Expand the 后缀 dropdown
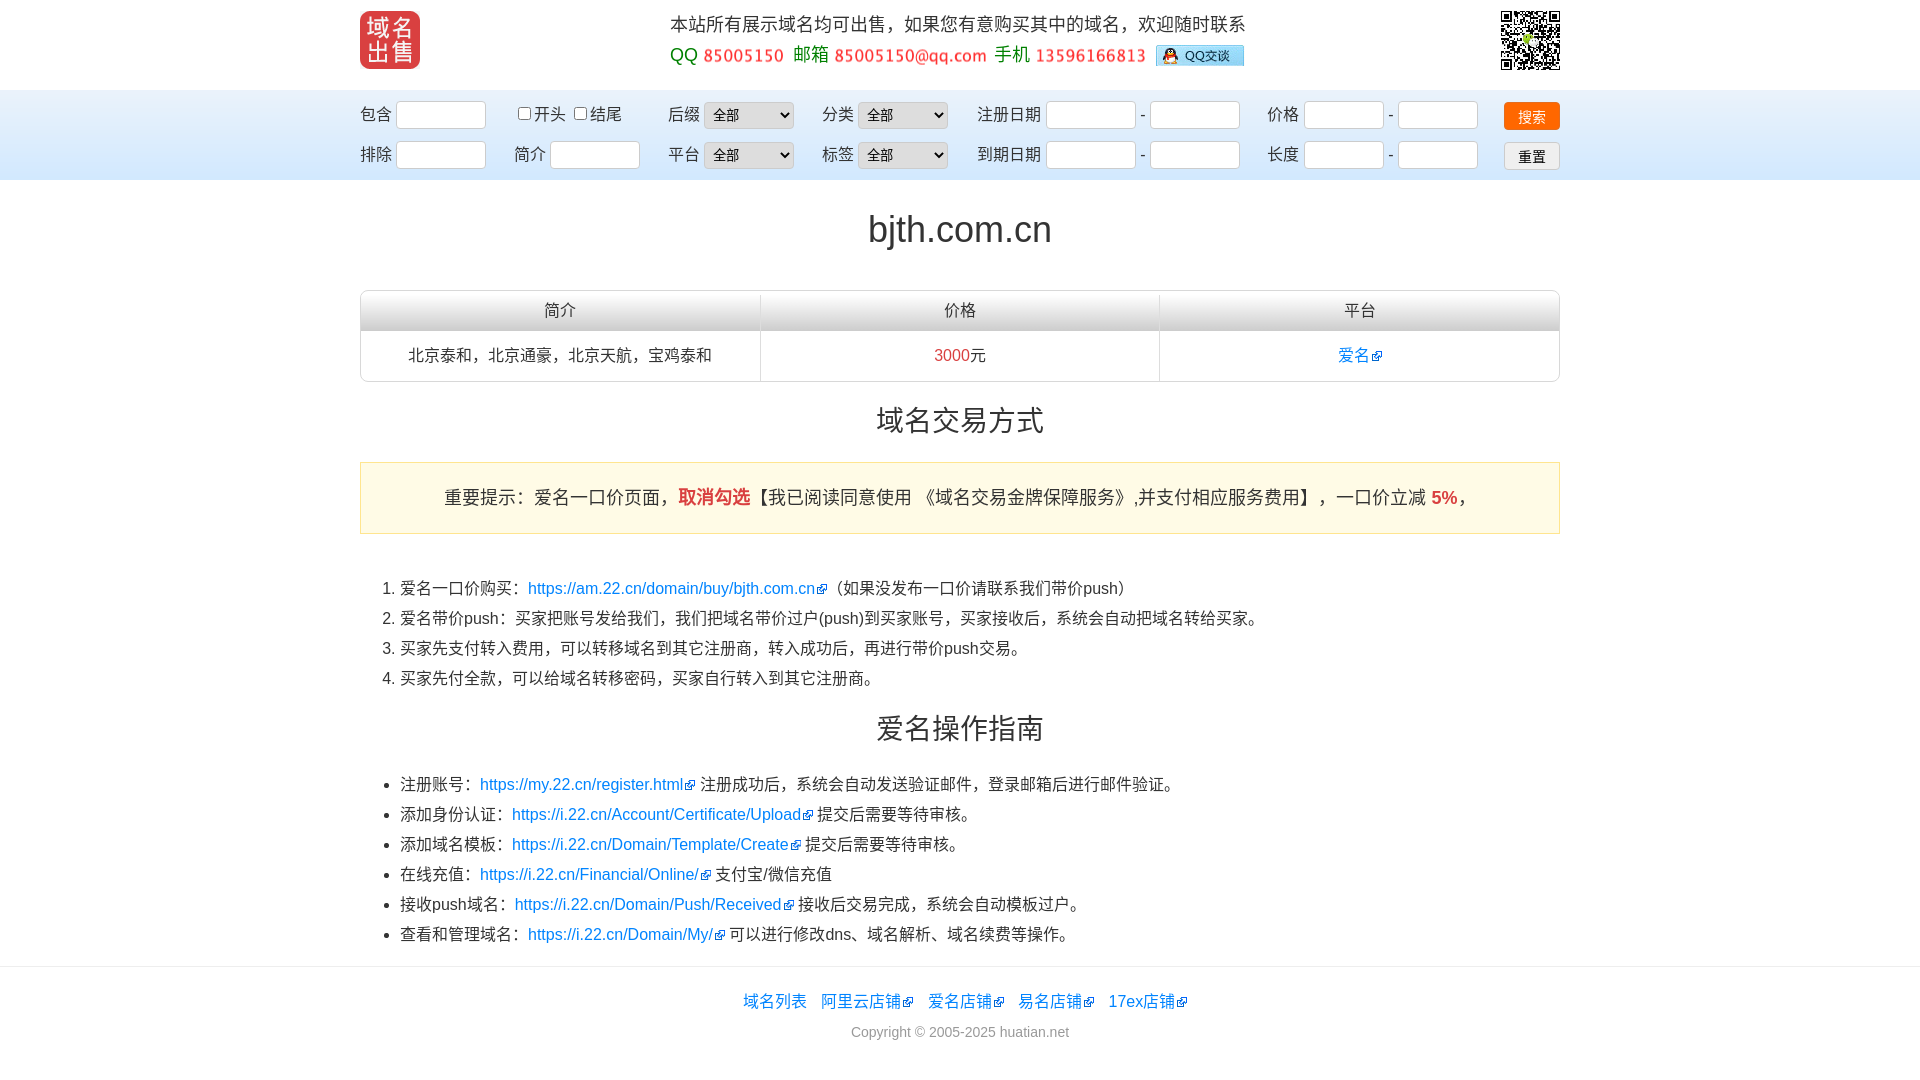This screenshot has width=1920, height=1080. (748, 115)
